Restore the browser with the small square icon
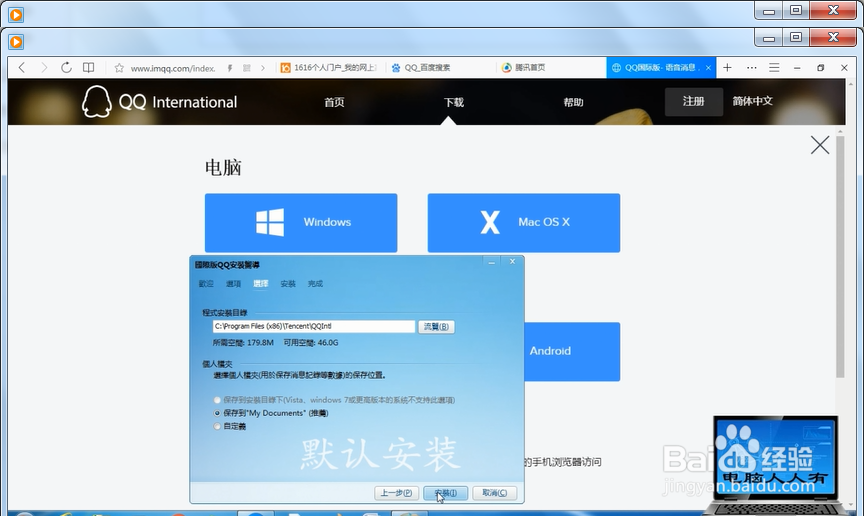The width and height of the screenshot is (864, 516). (x=820, y=68)
